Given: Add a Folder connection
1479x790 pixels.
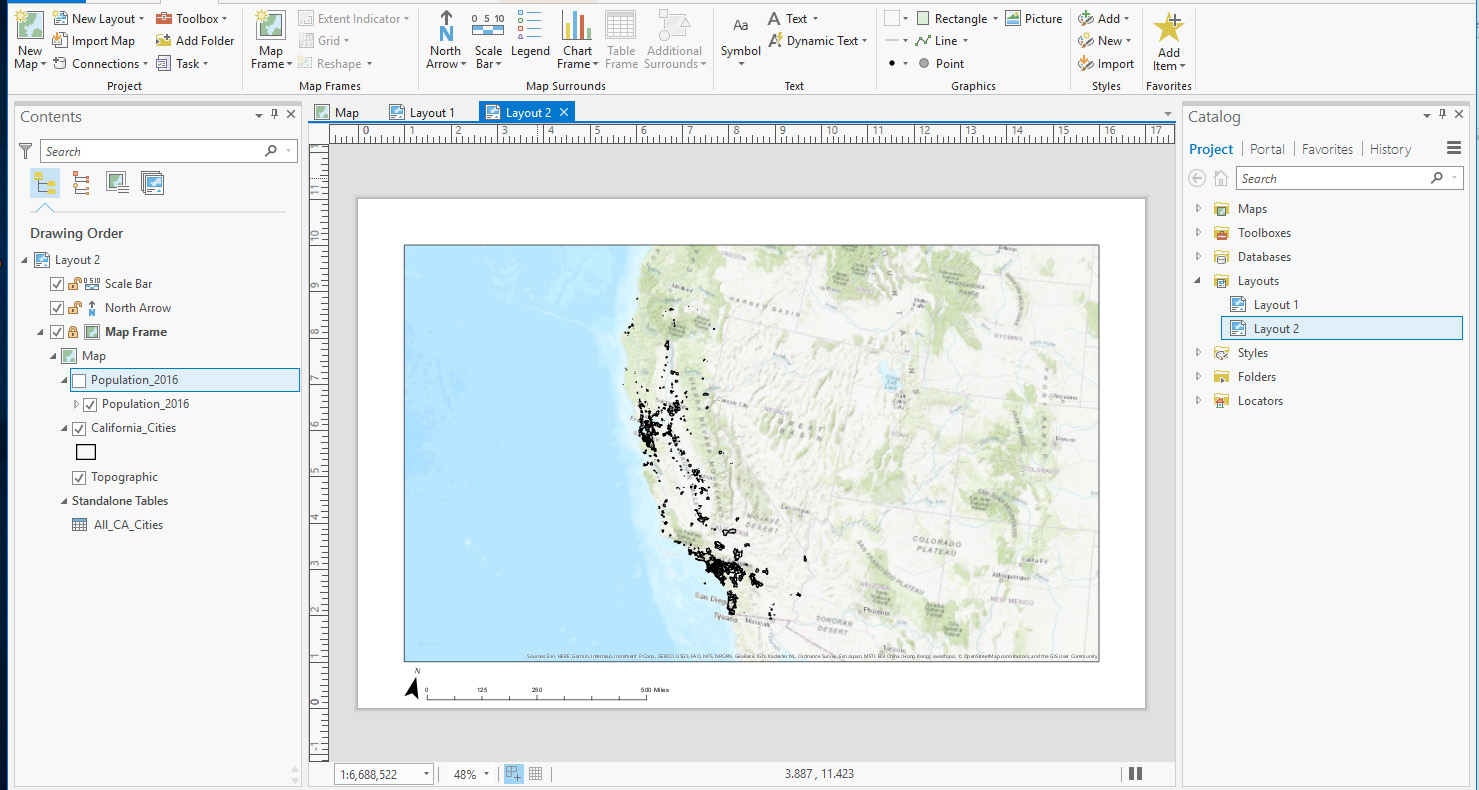Looking at the screenshot, I should 195,40.
